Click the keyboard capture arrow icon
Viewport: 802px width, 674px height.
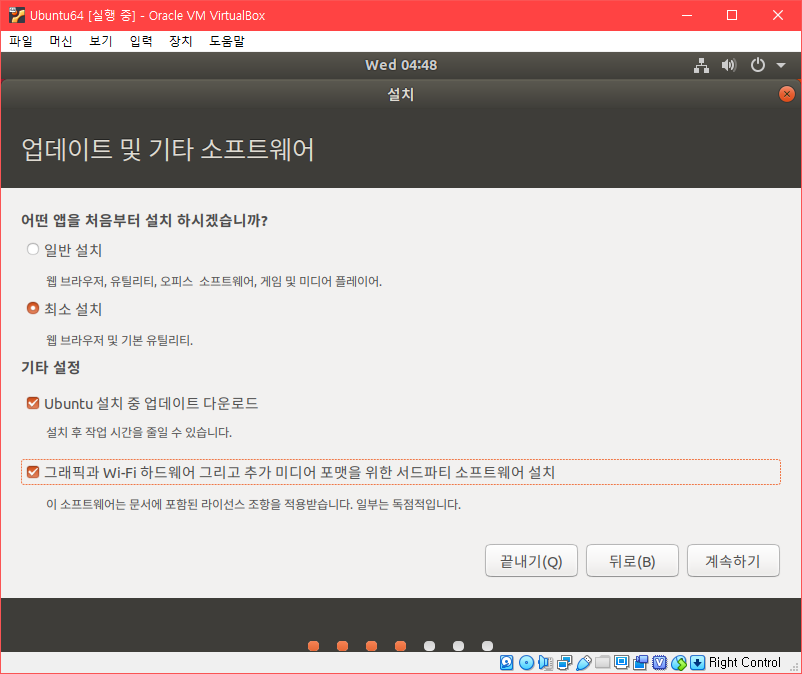pyautogui.click(x=697, y=662)
